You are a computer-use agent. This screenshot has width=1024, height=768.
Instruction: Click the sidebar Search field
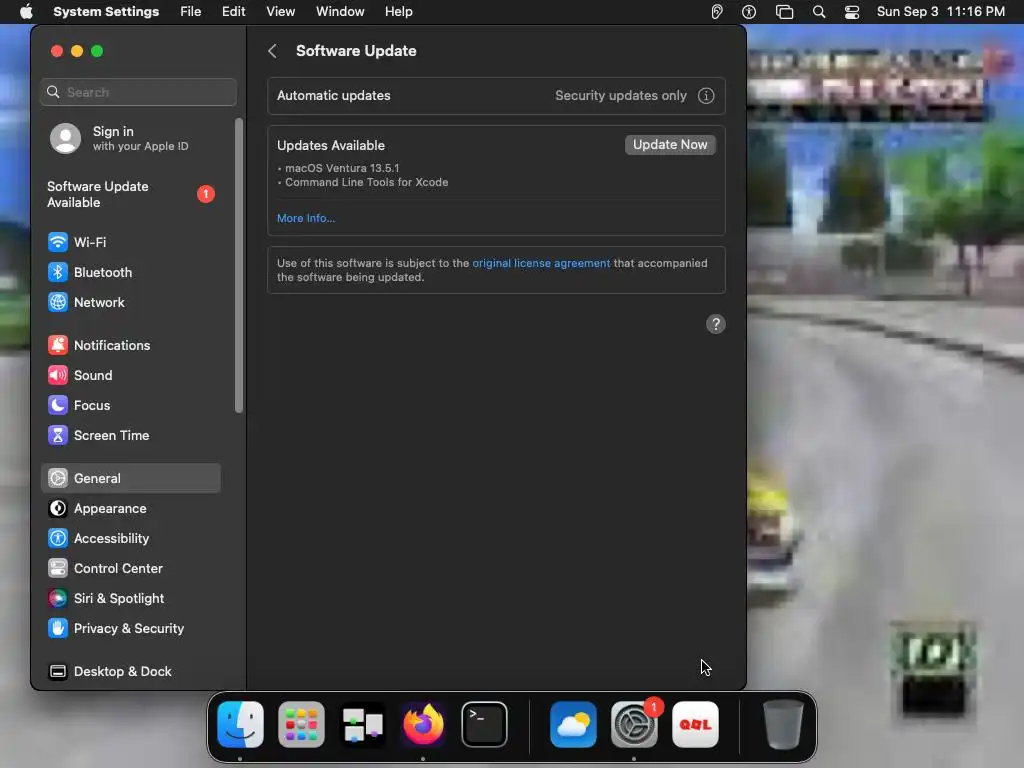pos(138,92)
